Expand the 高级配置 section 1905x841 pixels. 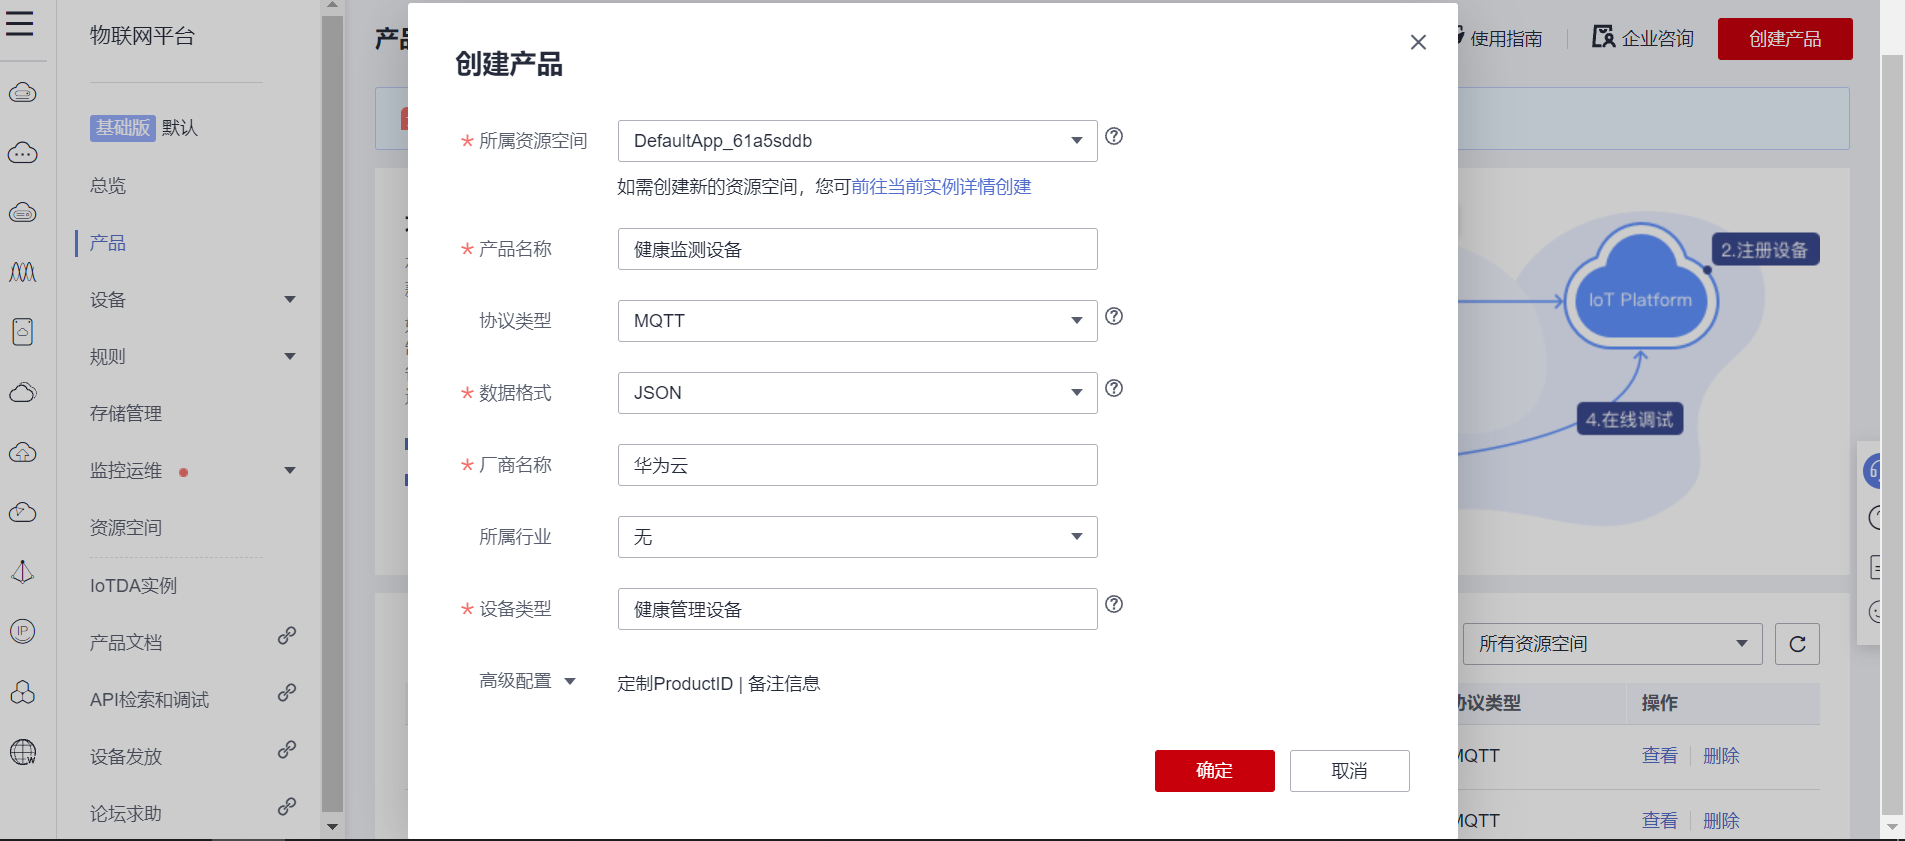click(x=527, y=681)
